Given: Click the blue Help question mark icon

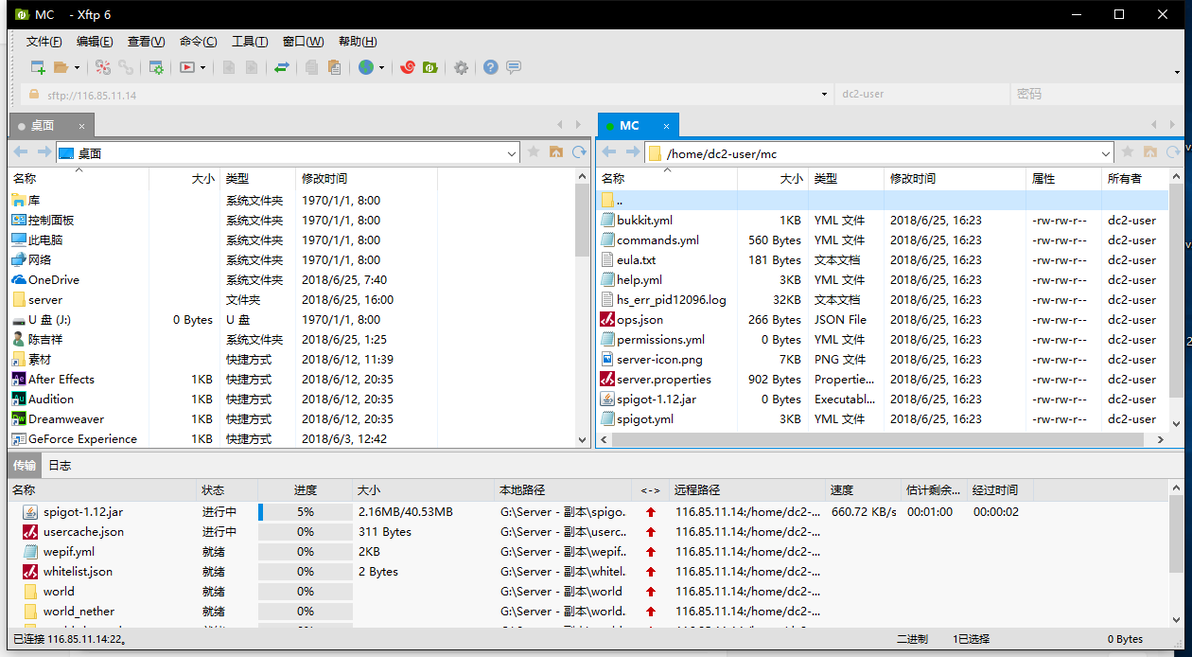Looking at the screenshot, I should [x=490, y=68].
